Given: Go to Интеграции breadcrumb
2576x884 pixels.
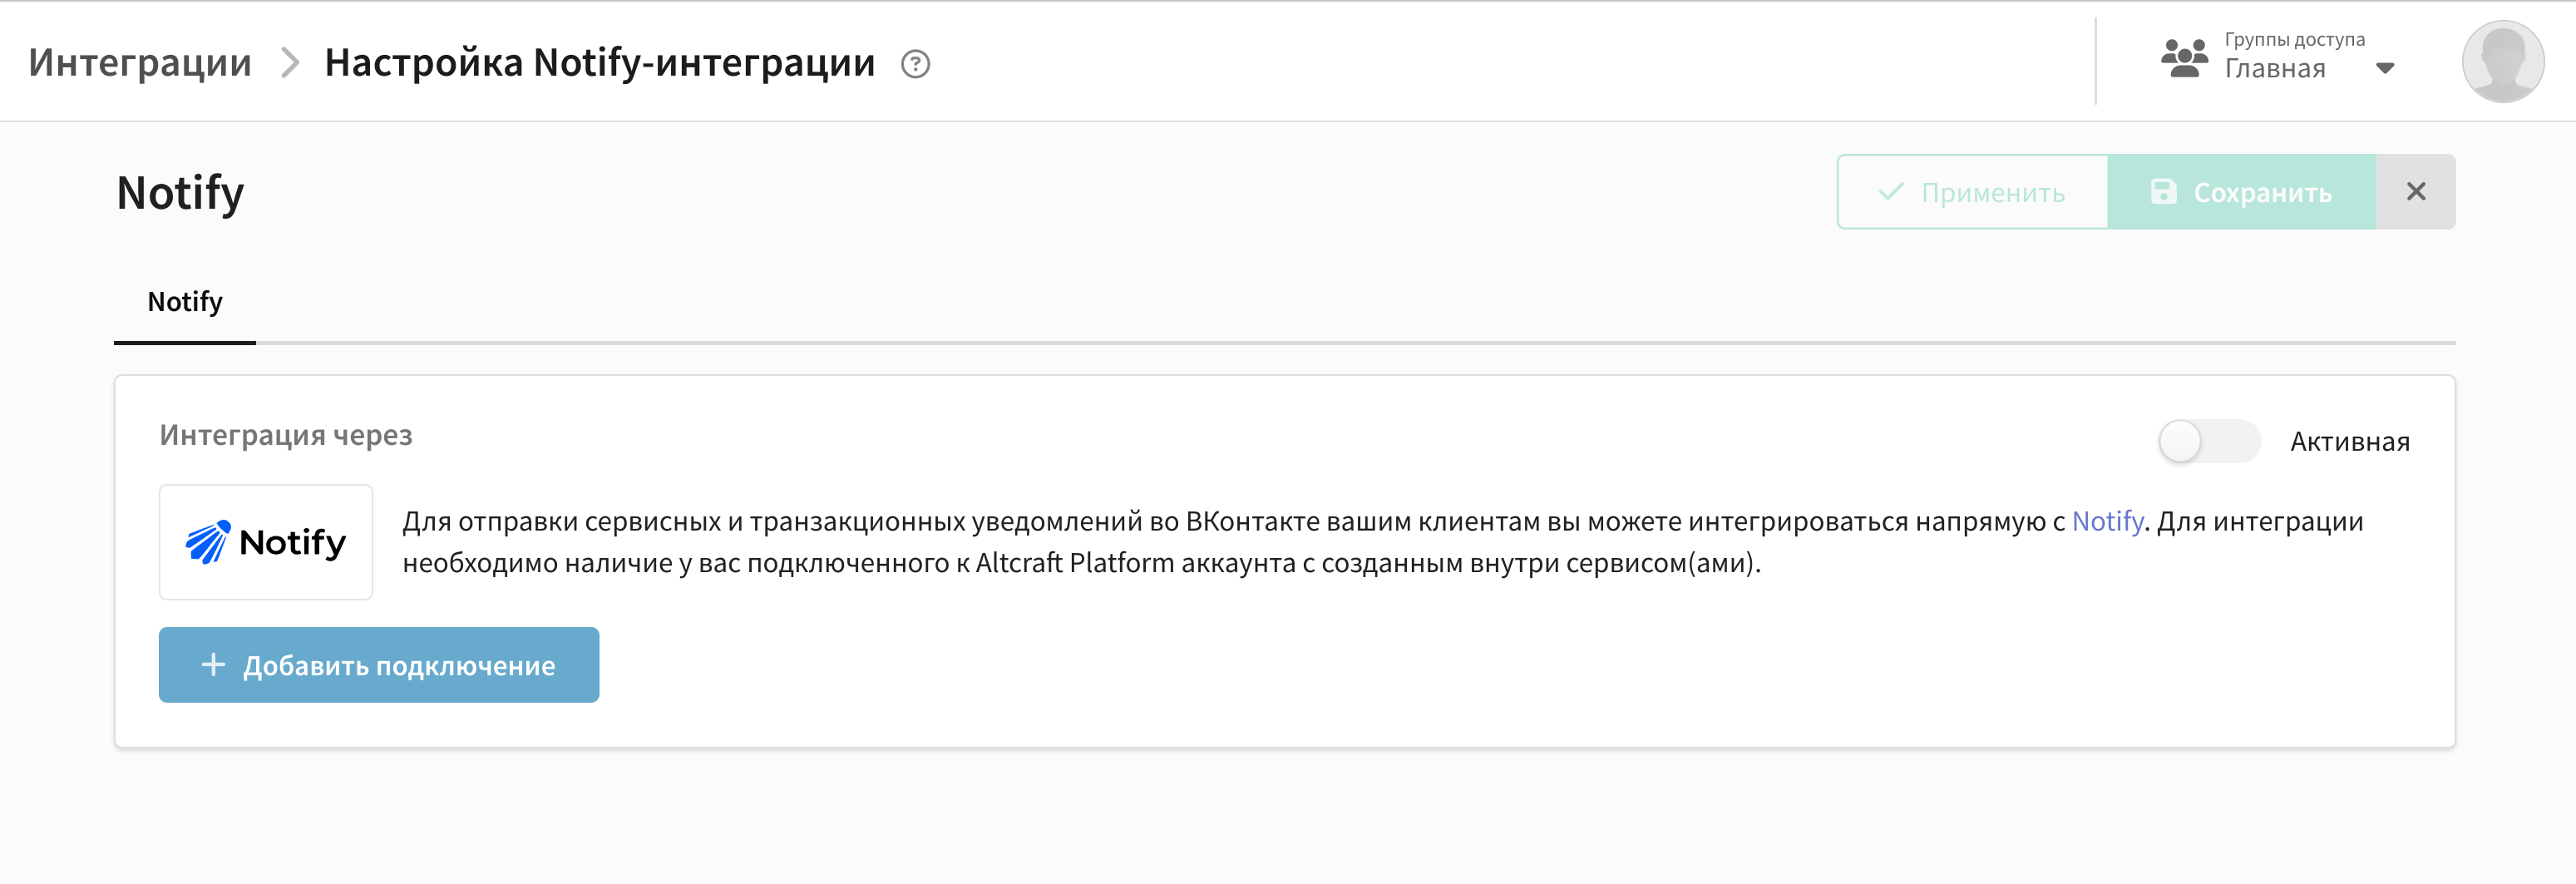Looking at the screenshot, I should click(140, 63).
